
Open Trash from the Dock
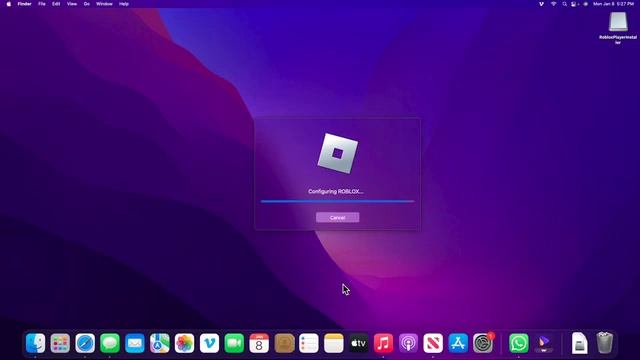pos(604,343)
